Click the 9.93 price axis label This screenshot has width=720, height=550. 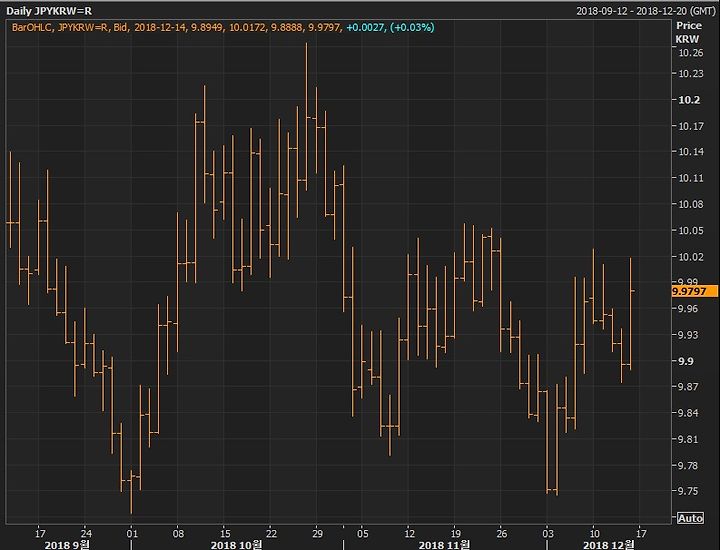(688, 334)
